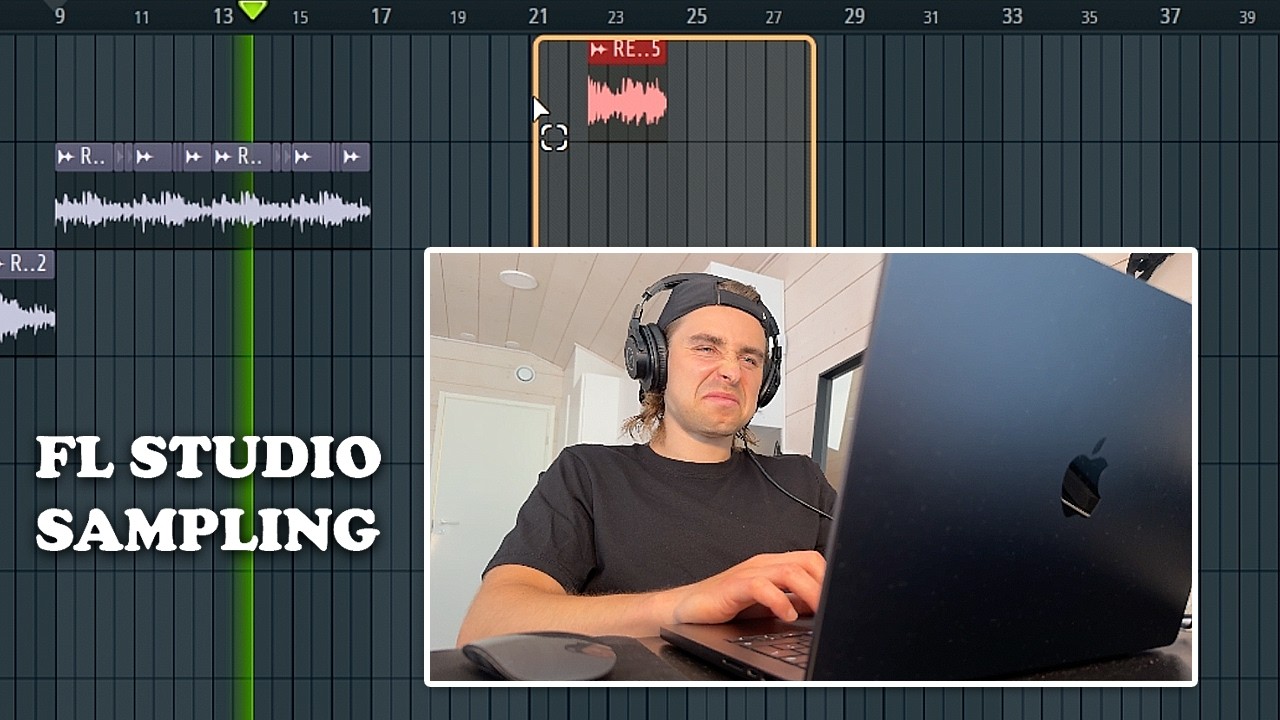Jump to bar 15 on timeline ruler

coord(299,17)
